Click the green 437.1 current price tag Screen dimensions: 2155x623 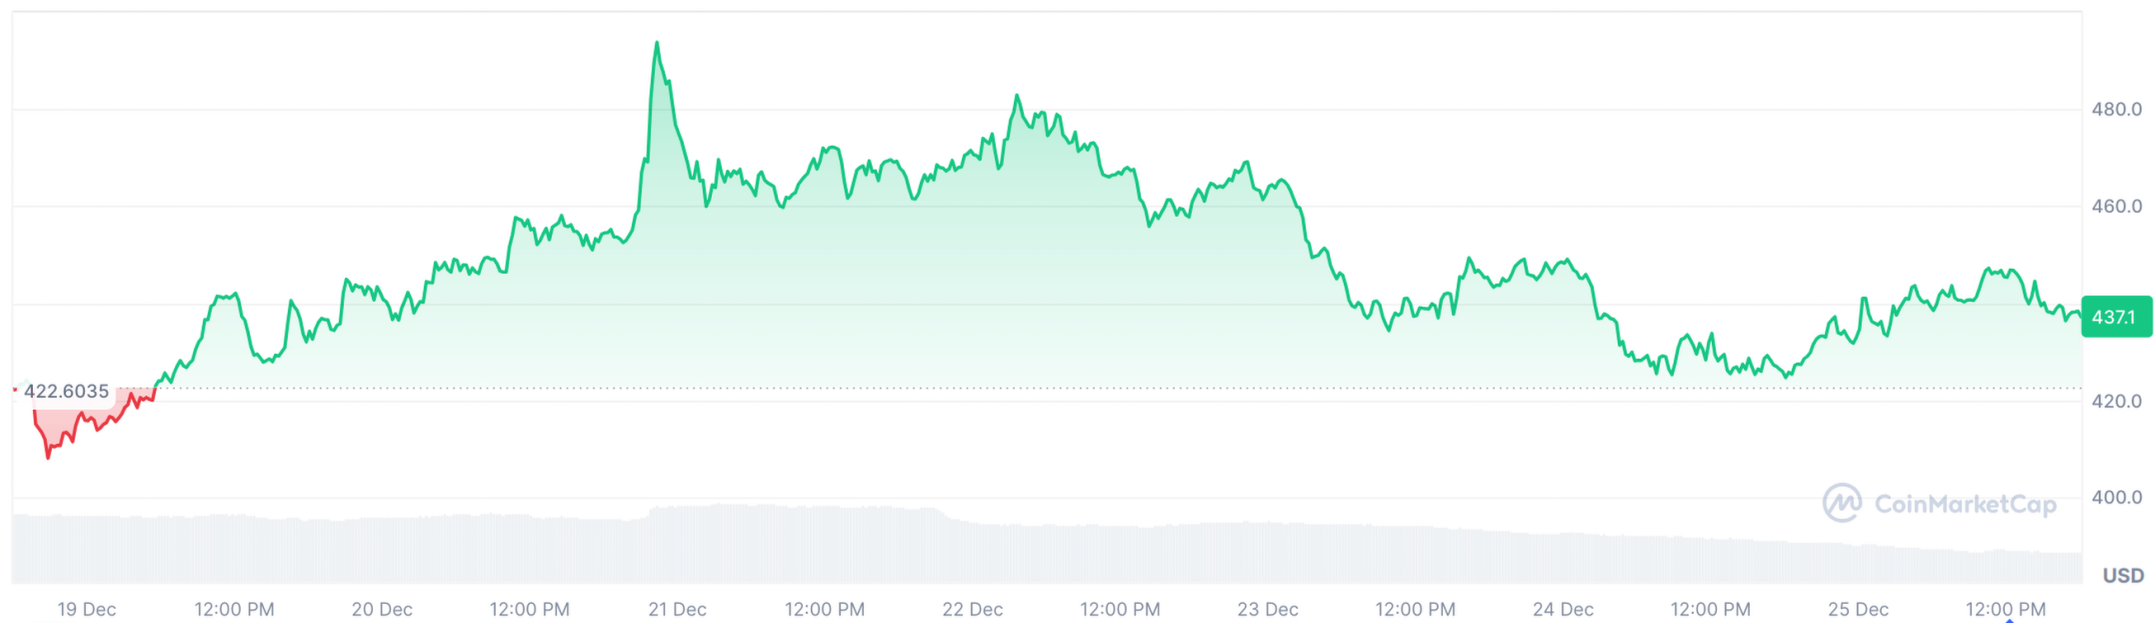click(x=2114, y=317)
